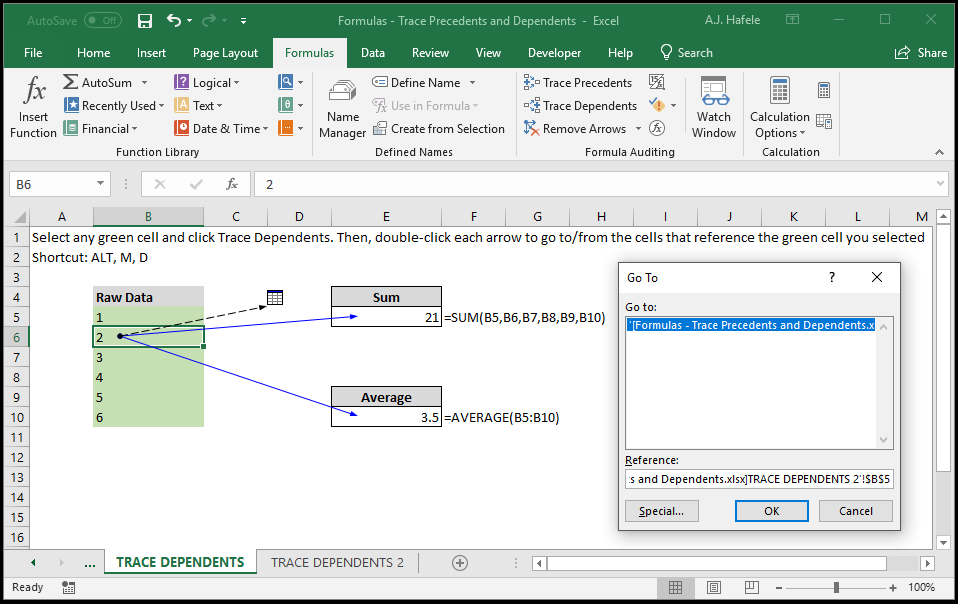The height and width of the screenshot is (604, 958).
Task: Click the Trace Dependents button
Action: [x=580, y=106]
